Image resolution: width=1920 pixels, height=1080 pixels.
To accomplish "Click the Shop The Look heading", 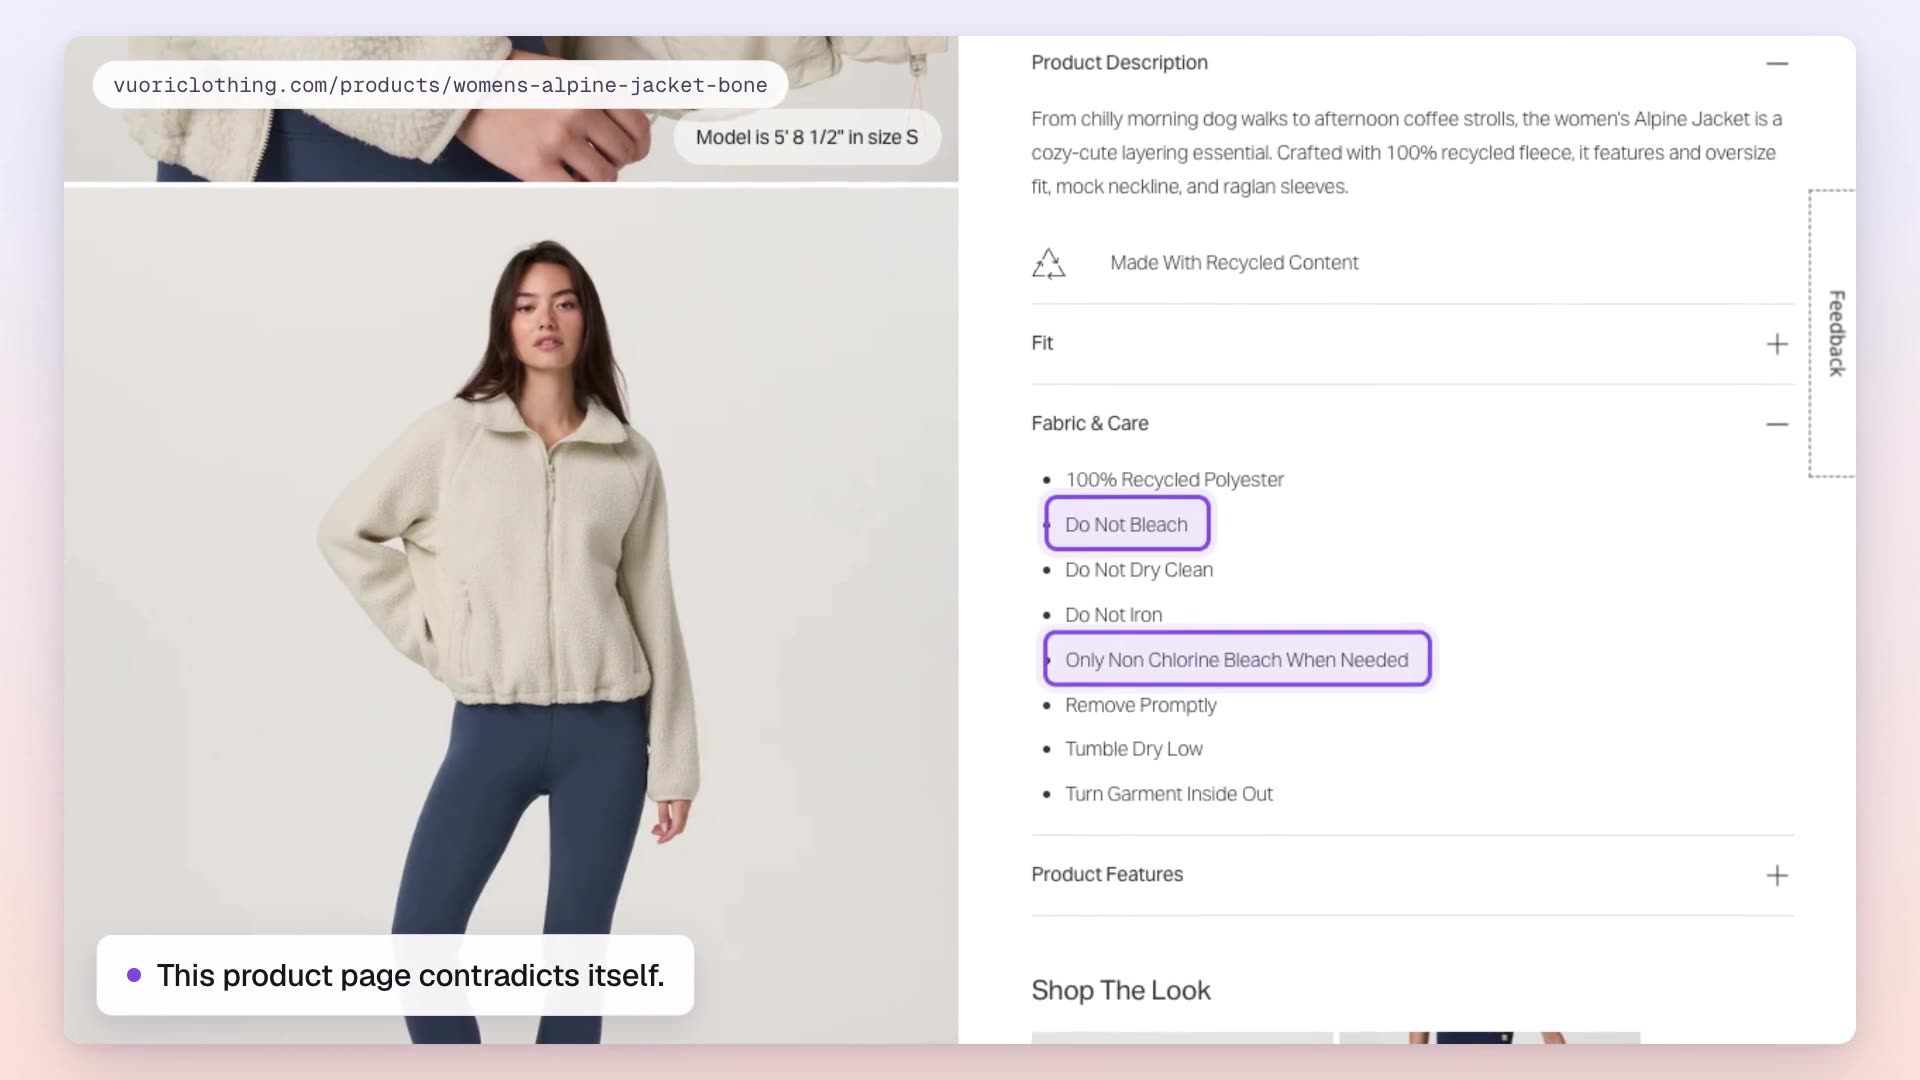I will 1120,990.
